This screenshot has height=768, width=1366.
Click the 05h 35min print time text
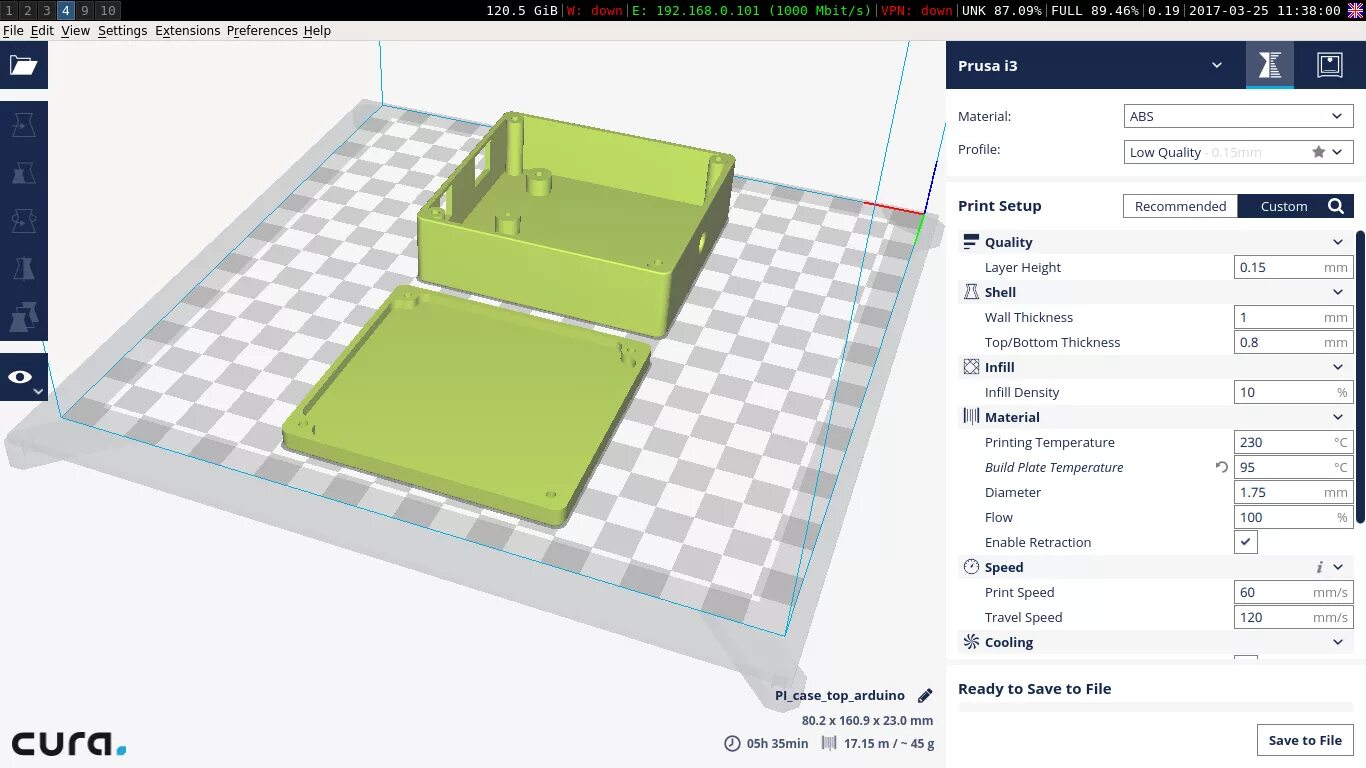click(x=777, y=743)
